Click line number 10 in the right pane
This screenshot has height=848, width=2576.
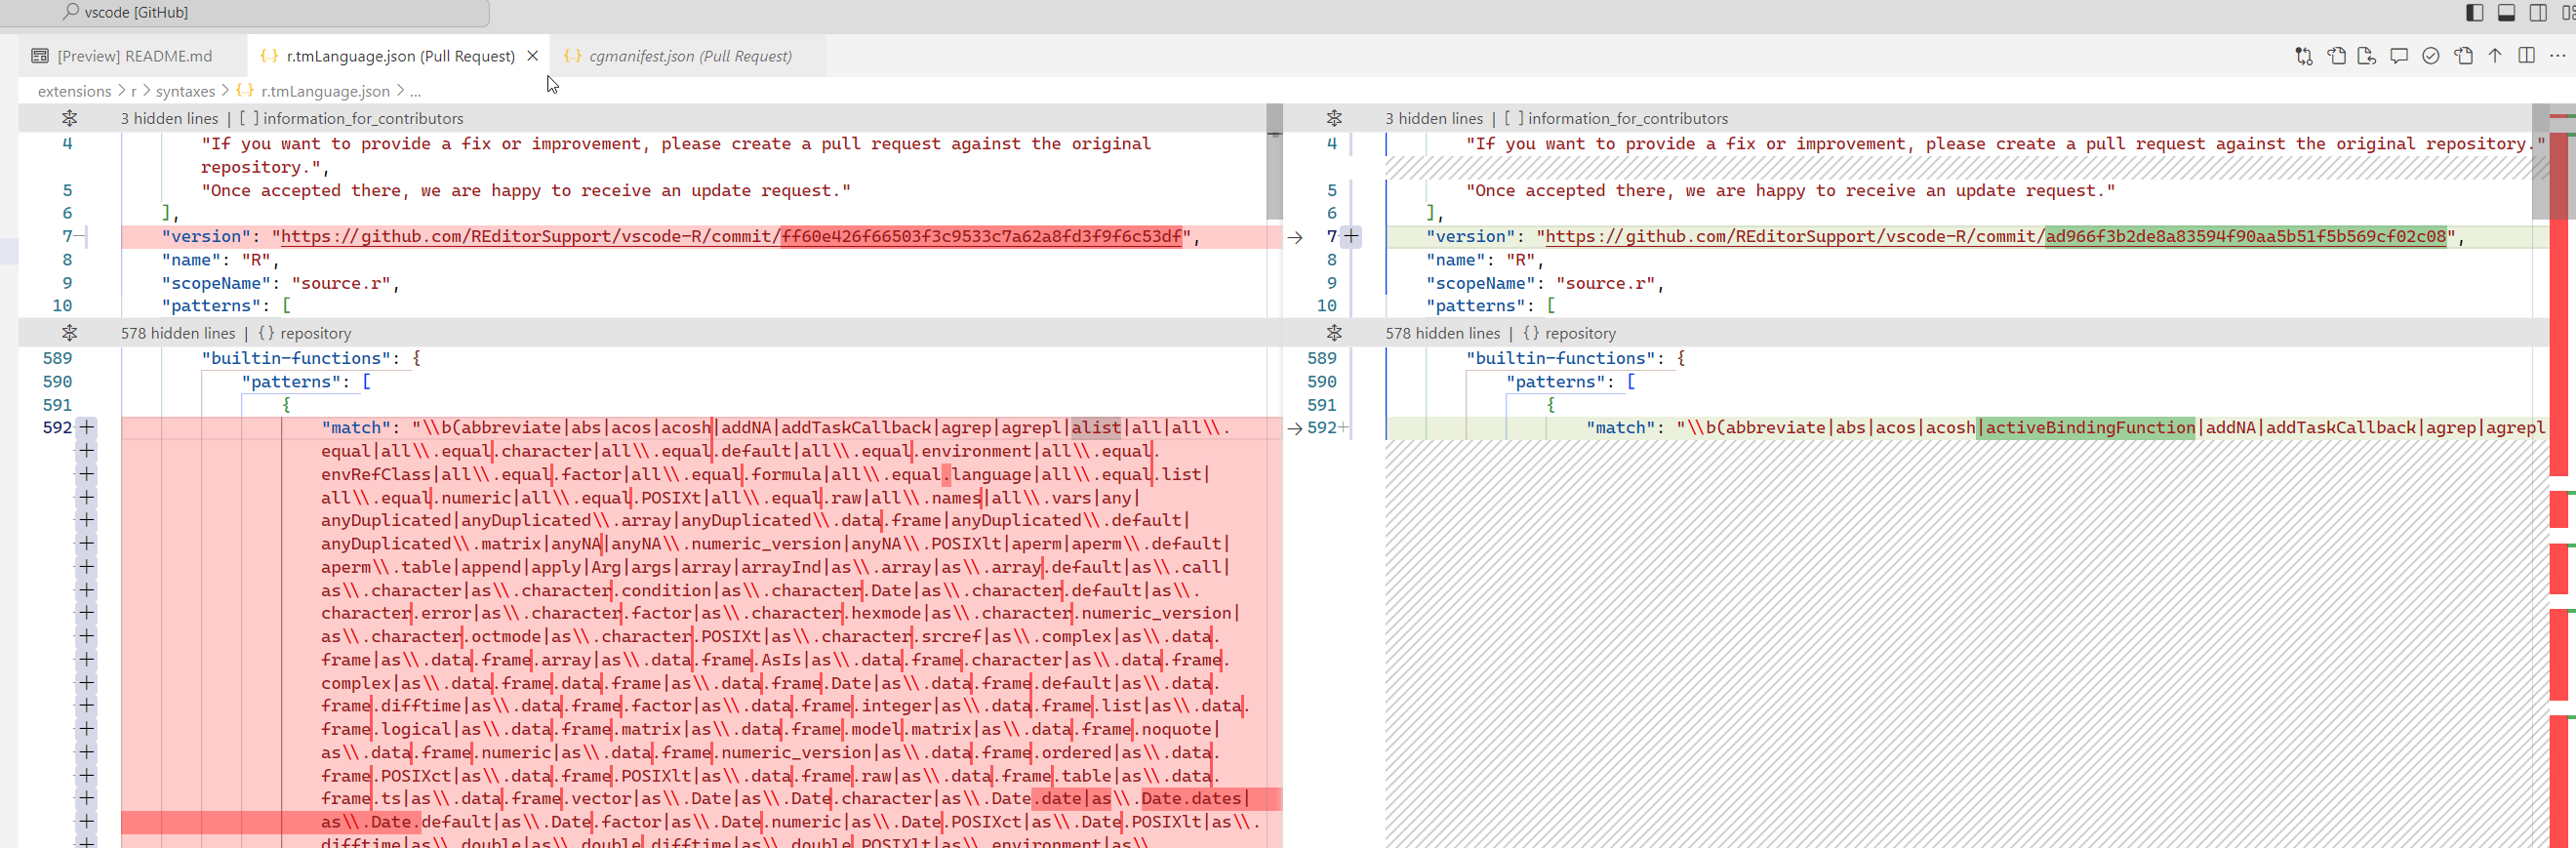[1326, 306]
